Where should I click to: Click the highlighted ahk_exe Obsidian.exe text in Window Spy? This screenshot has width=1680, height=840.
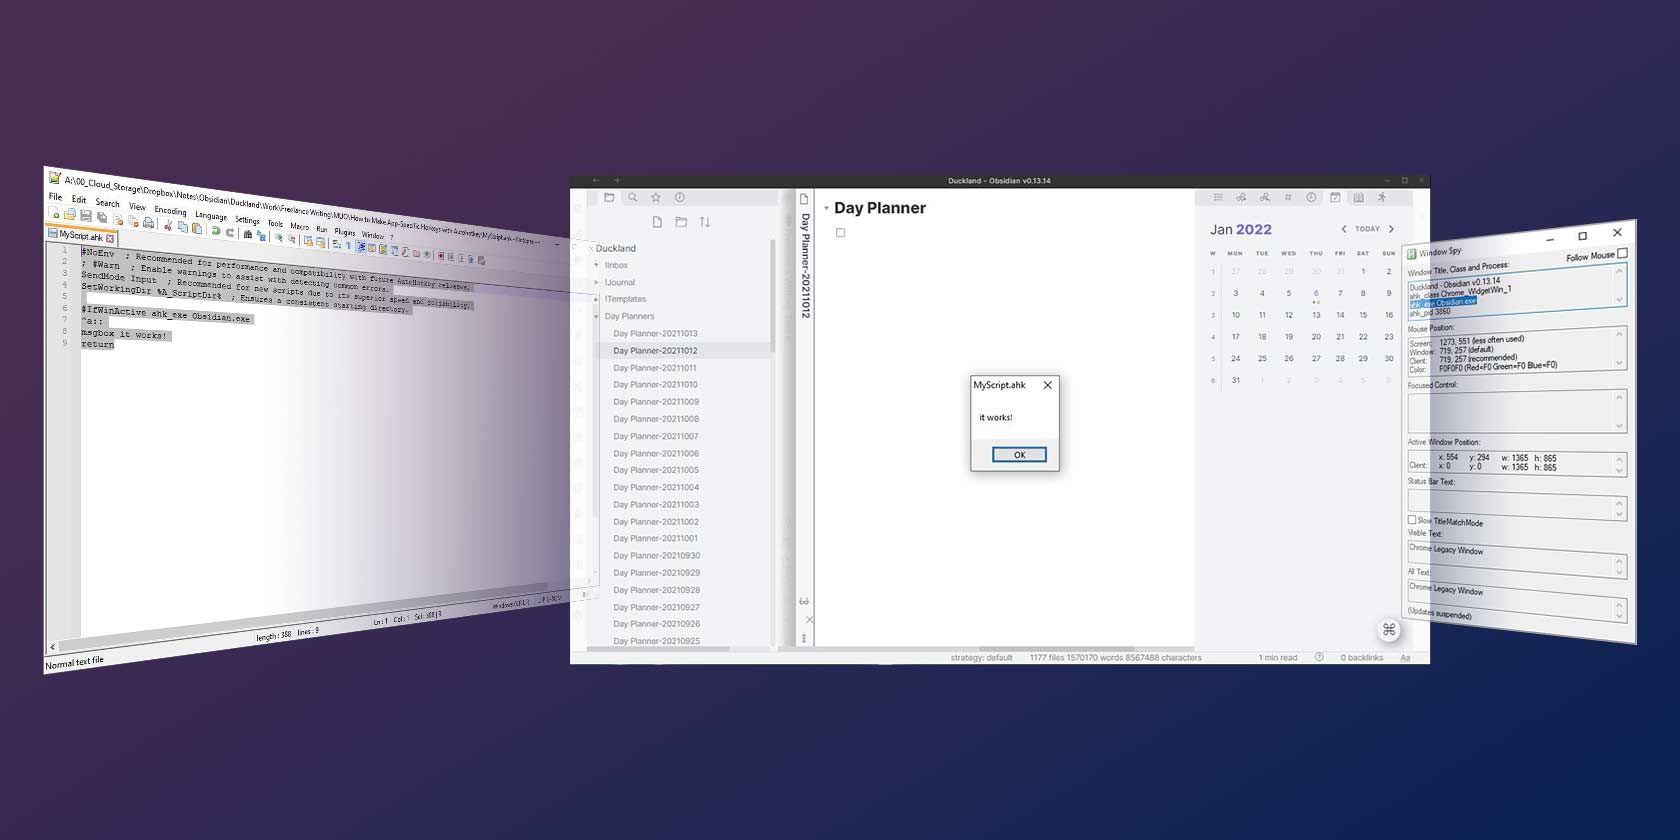pos(1443,302)
